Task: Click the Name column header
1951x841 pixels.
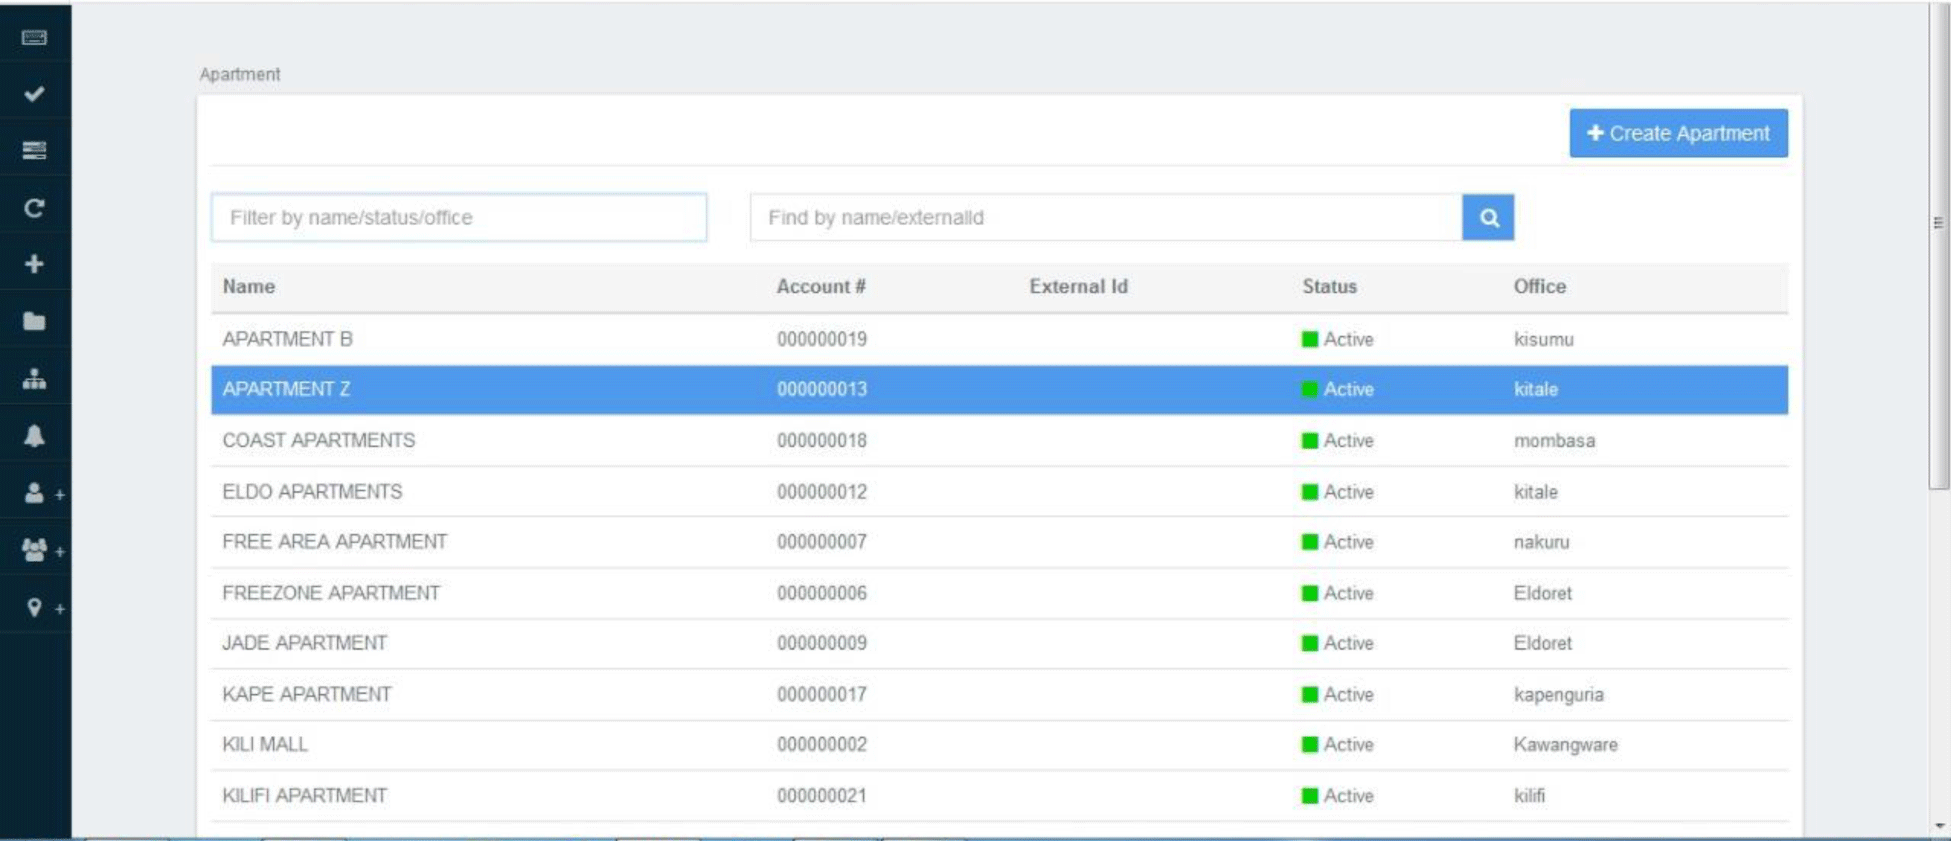Action: [x=248, y=286]
